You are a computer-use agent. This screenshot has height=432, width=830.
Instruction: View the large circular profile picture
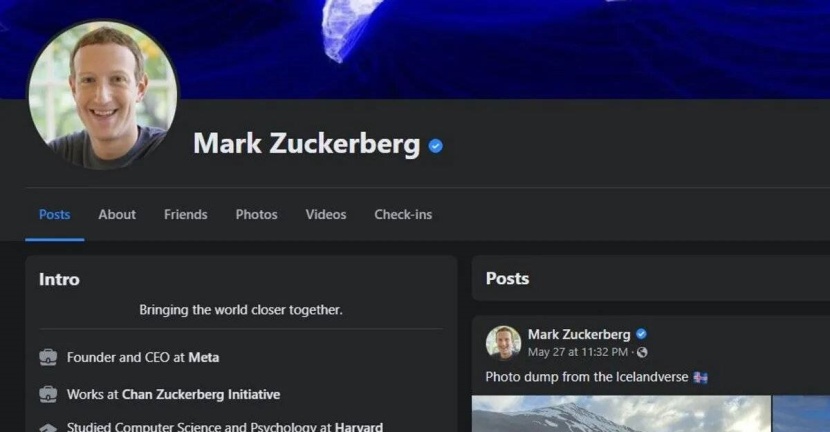point(103,95)
